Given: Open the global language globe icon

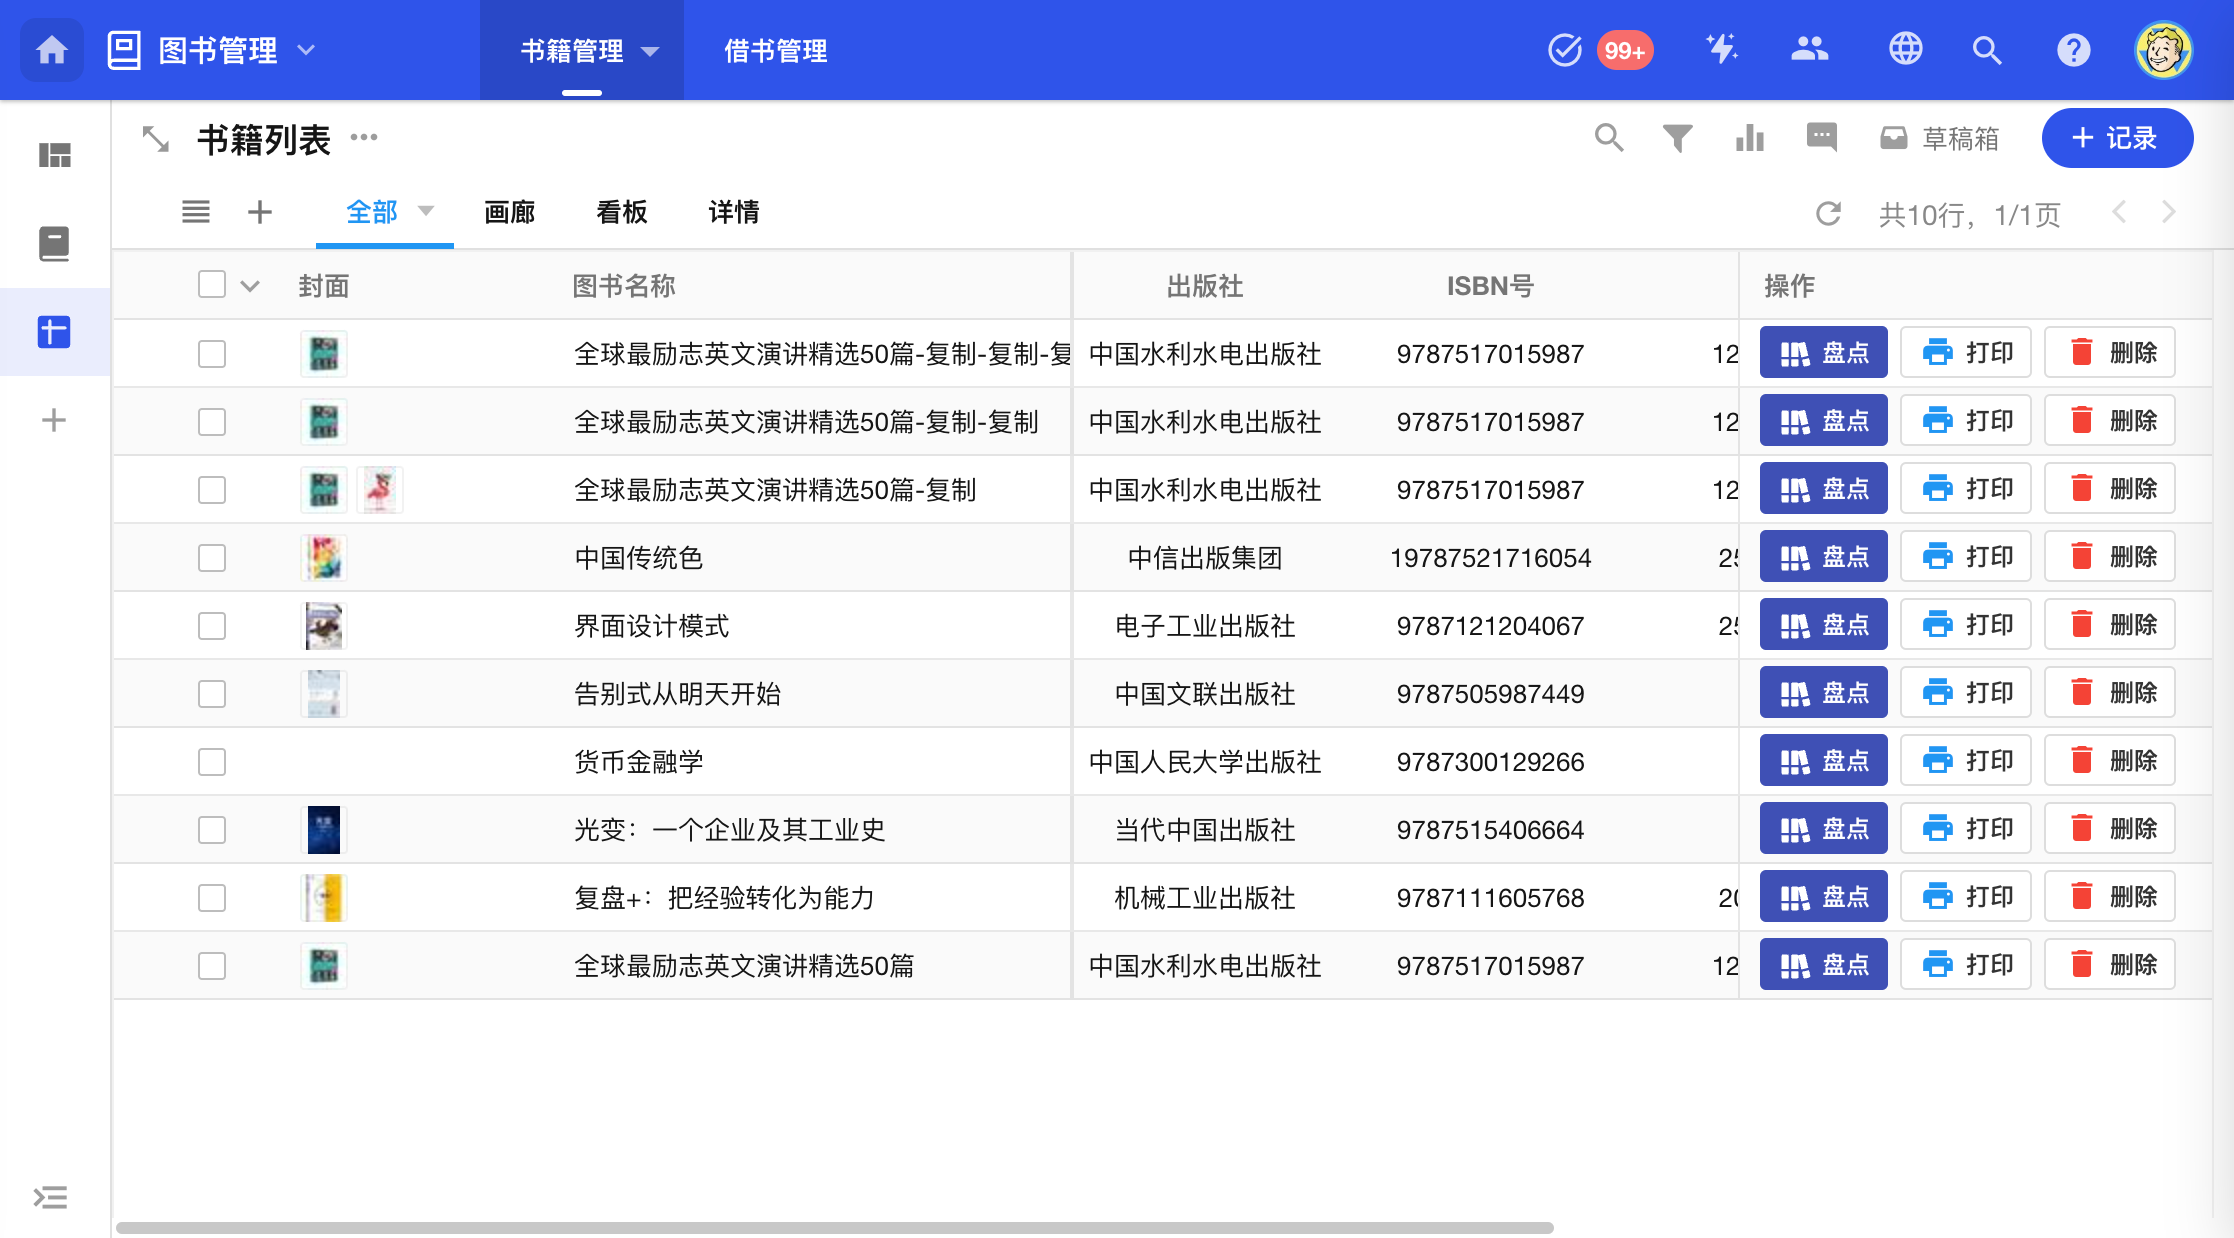Looking at the screenshot, I should point(1905,49).
